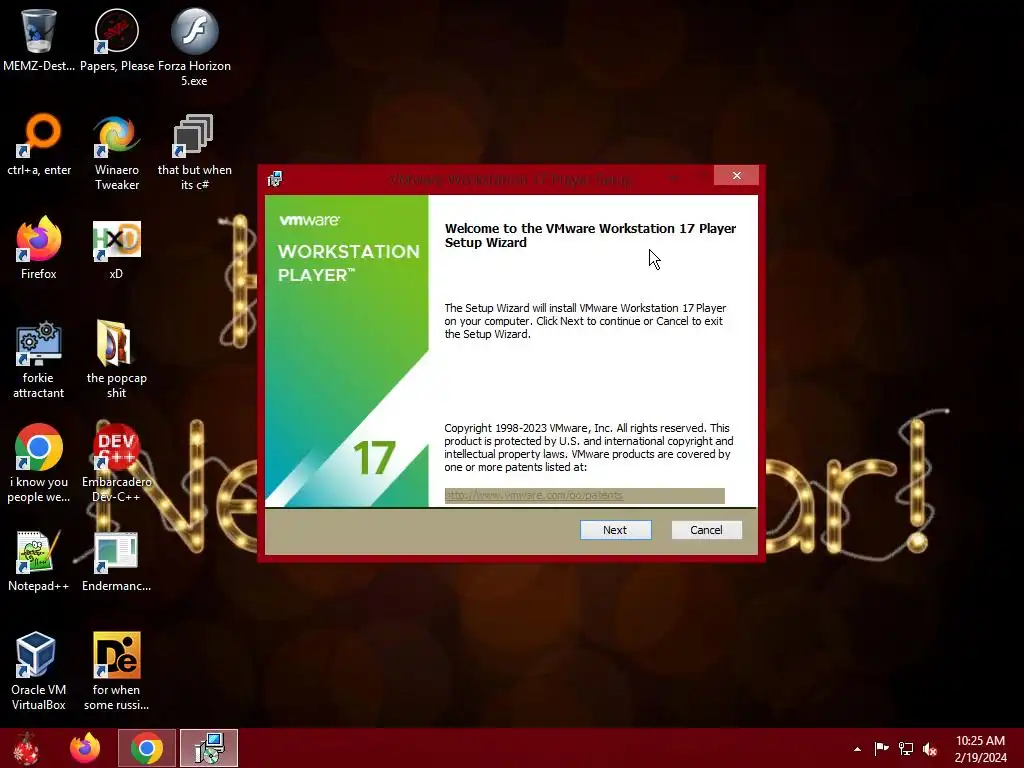Select the forkie attractant desktop icon

(x=39, y=359)
